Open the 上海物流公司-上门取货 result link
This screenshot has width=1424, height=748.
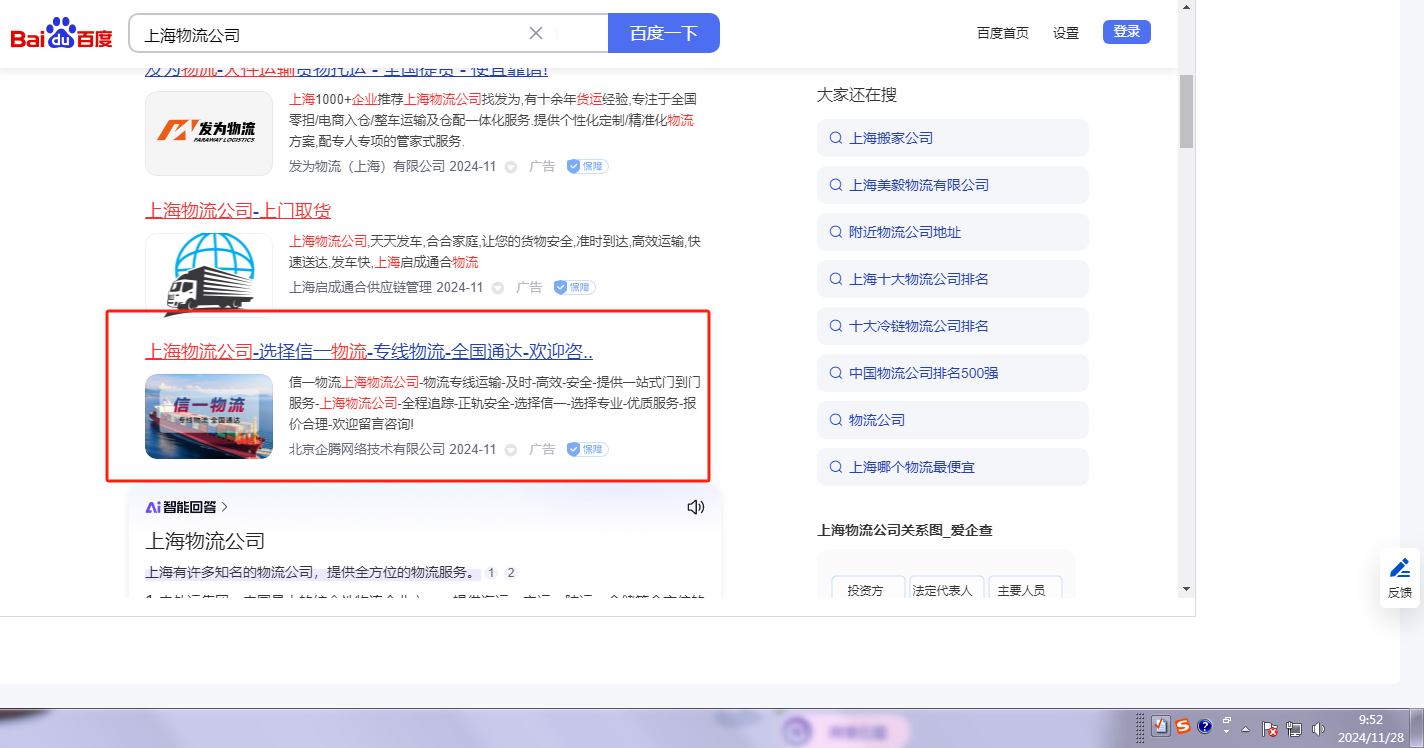coord(238,211)
